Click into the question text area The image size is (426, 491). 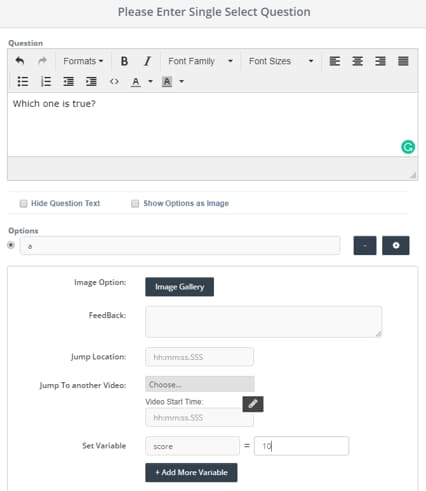213,125
